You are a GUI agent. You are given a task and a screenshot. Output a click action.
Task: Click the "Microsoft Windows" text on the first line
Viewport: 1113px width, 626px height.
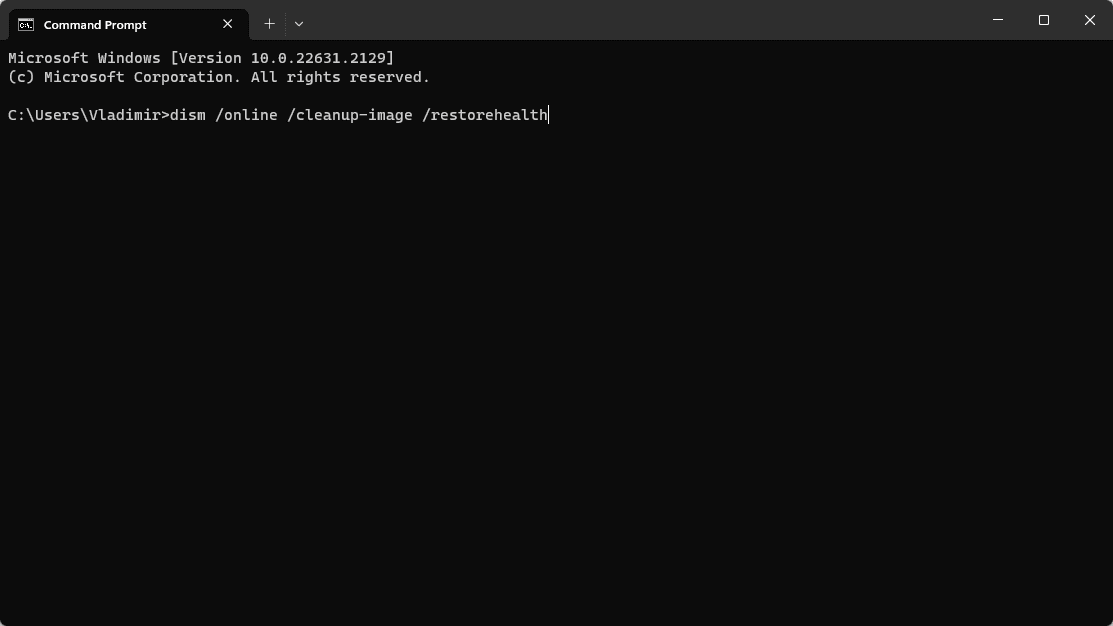[84, 58]
